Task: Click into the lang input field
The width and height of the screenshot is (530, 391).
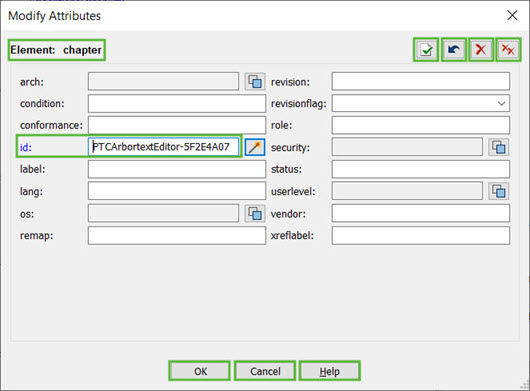Action: (177, 191)
